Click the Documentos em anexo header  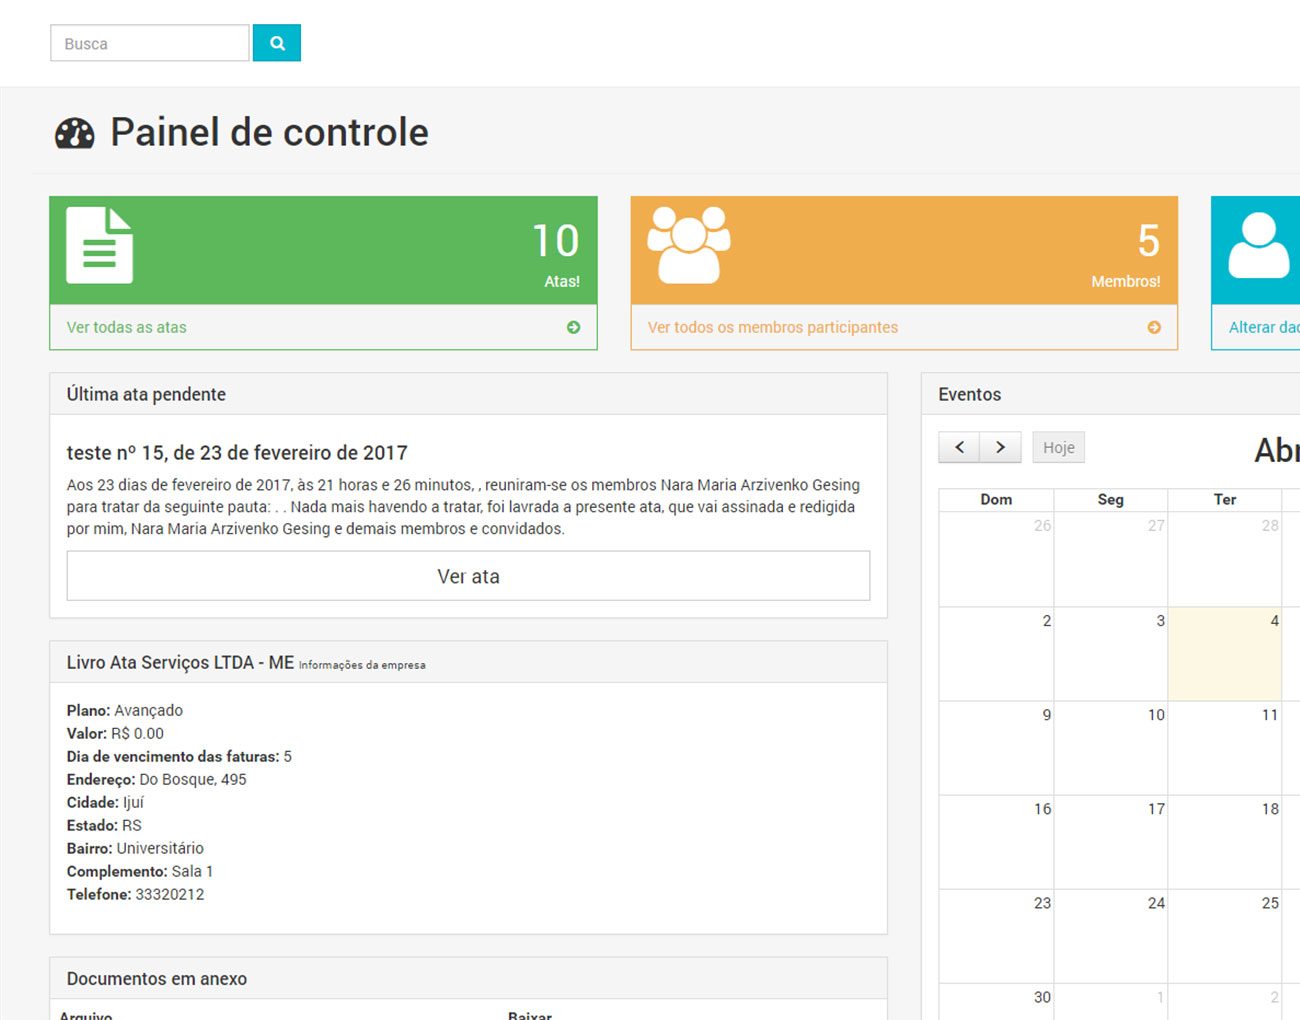(x=157, y=979)
